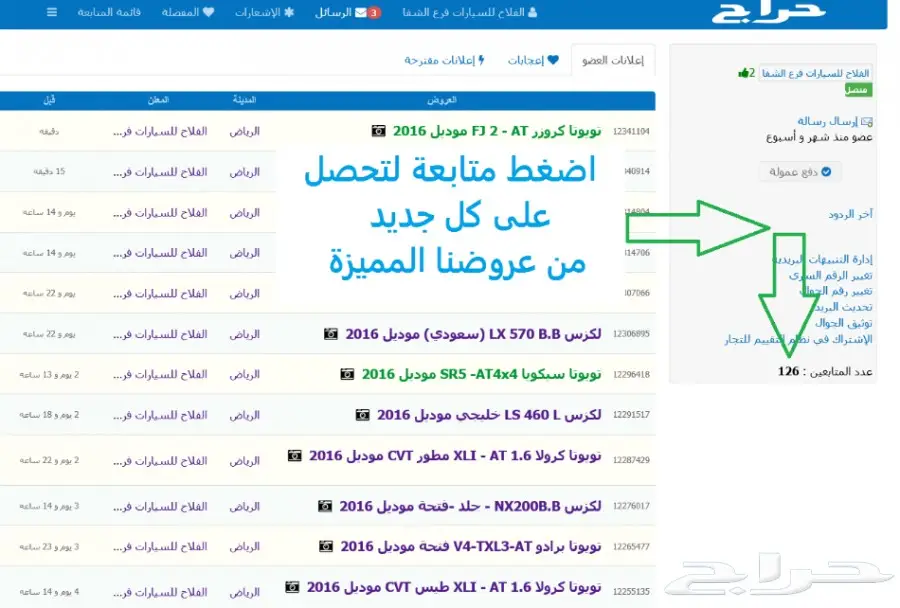Viewport: 900px width, 608px height.
Task: Click ad number 12341104
Action: tap(631, 131)
